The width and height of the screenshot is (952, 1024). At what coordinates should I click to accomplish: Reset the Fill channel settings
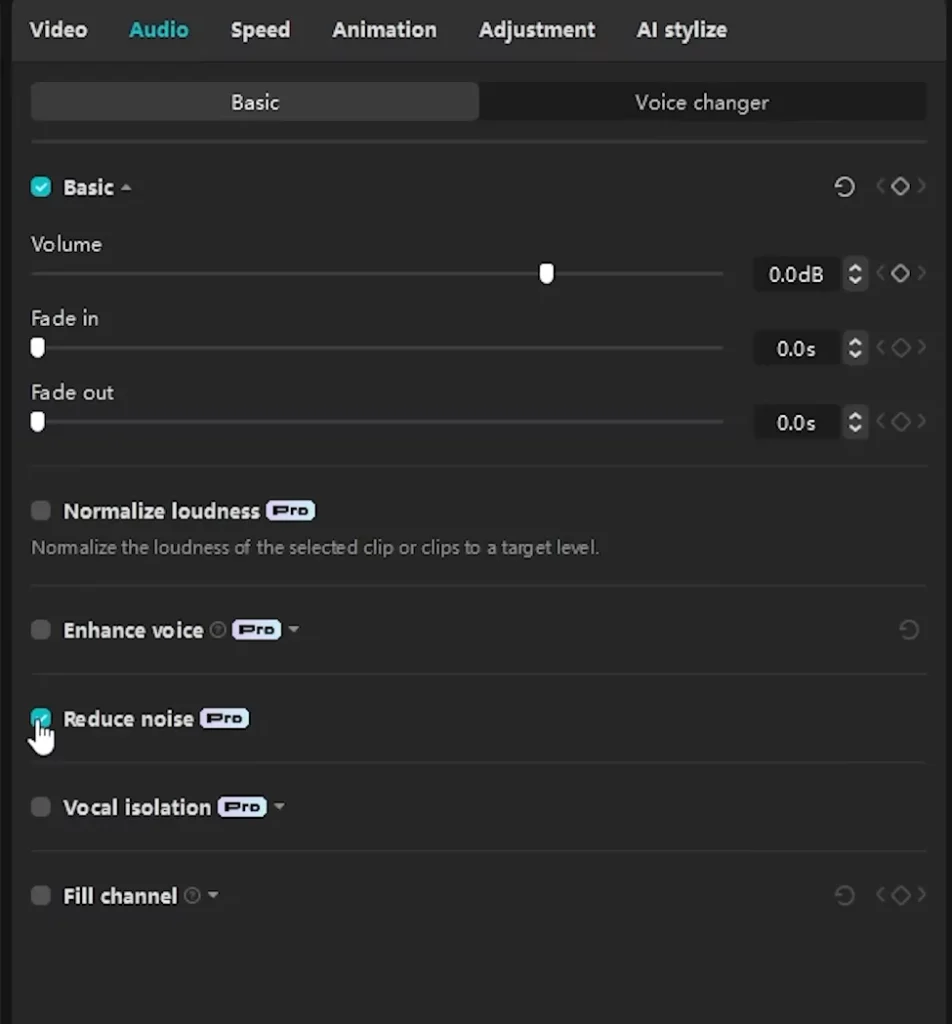845,895
